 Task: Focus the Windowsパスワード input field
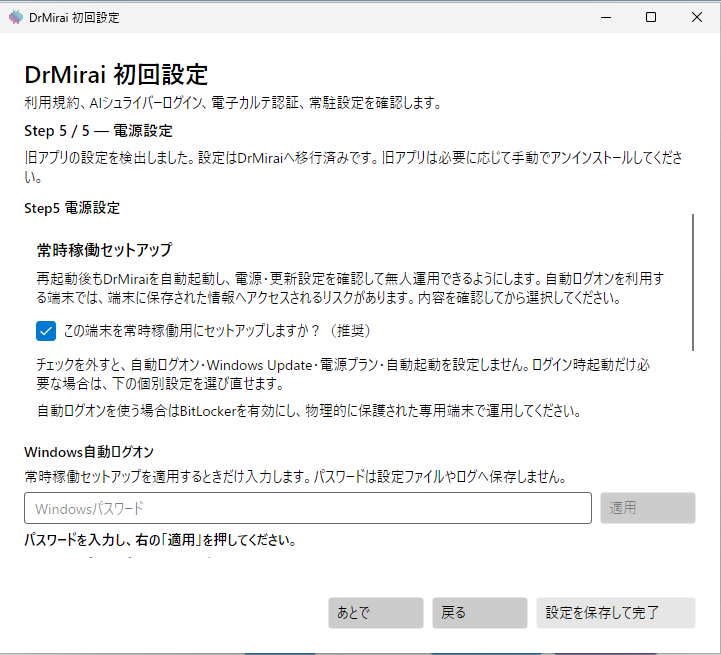pos(308,508)
